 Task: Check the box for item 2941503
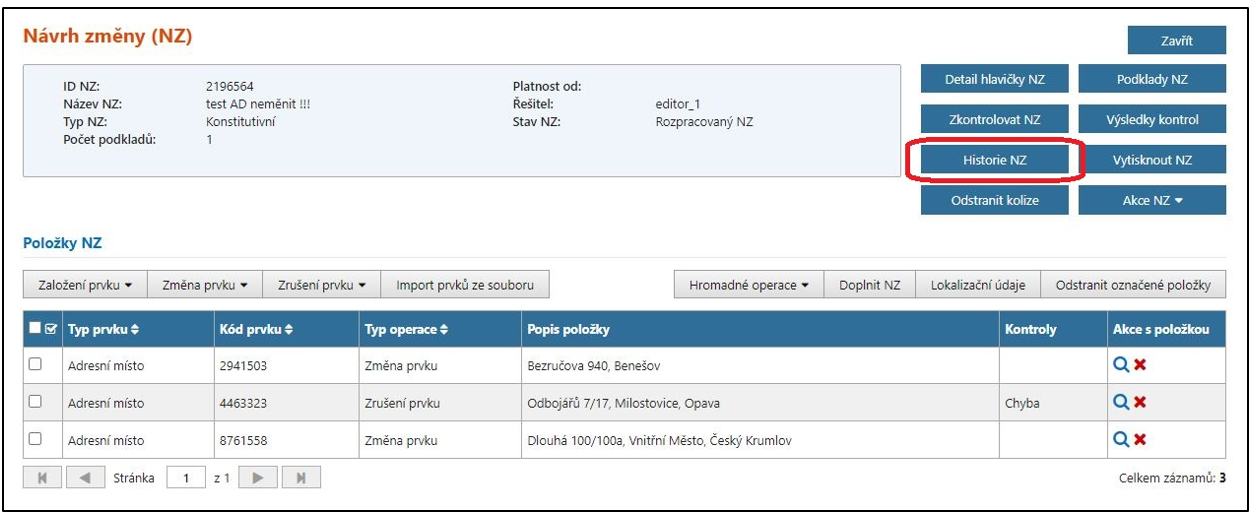(35, 366)
